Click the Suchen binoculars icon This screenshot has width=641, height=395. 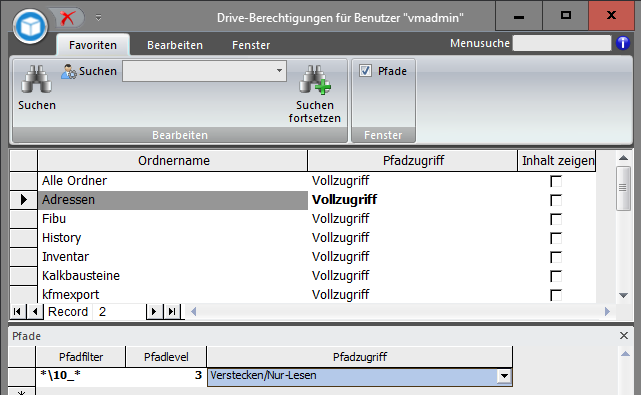pos(36,79)
